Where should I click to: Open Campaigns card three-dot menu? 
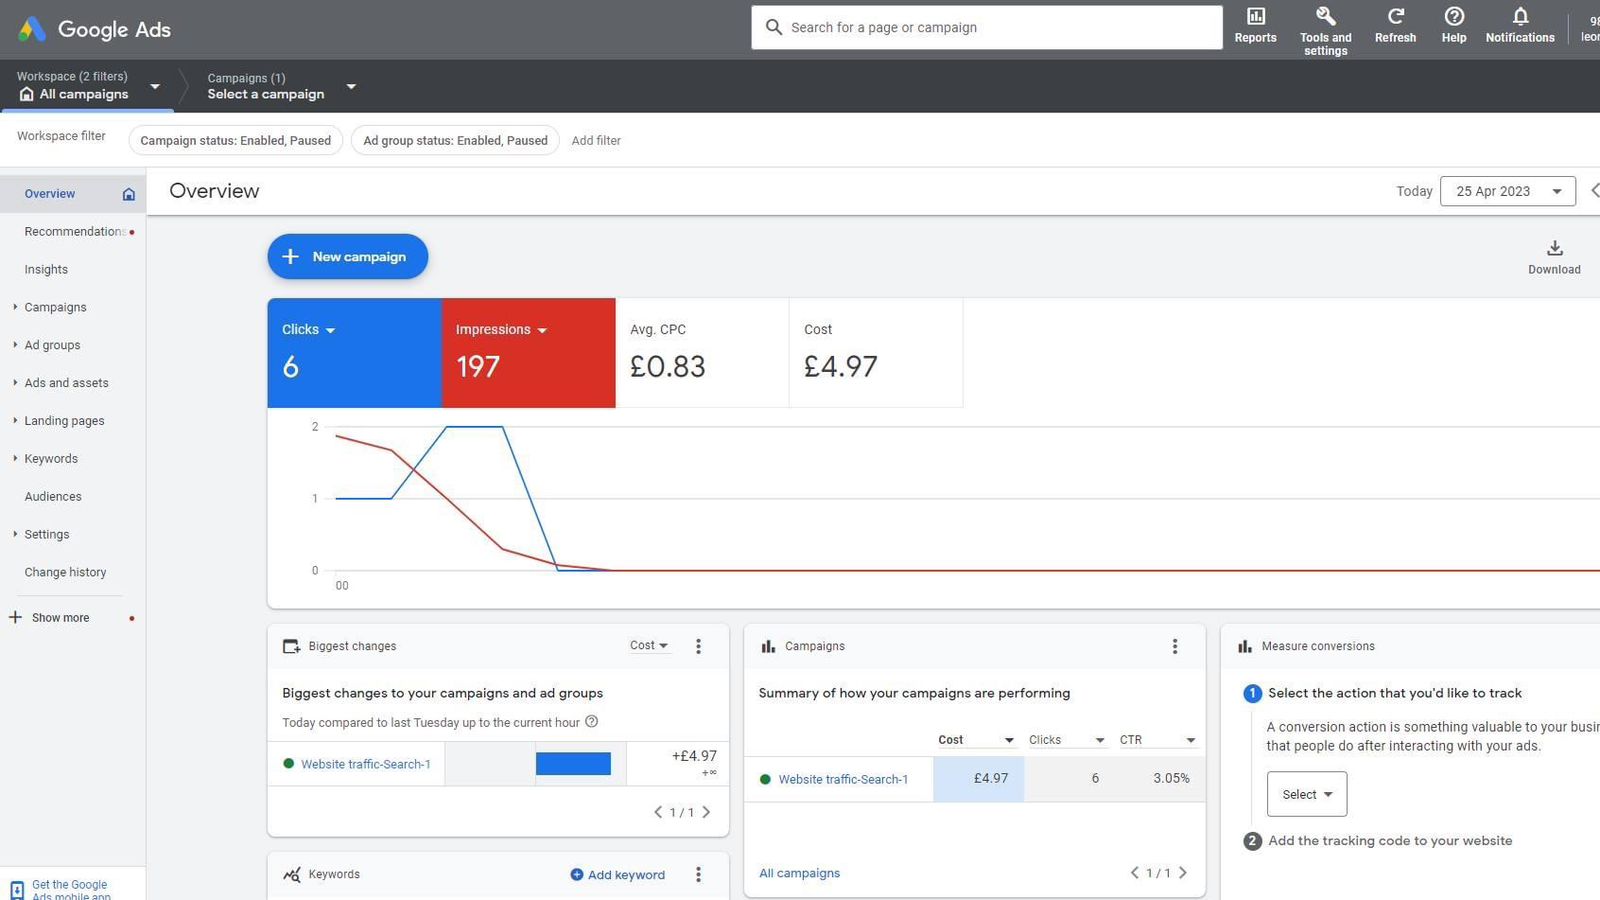point(1174,646)
